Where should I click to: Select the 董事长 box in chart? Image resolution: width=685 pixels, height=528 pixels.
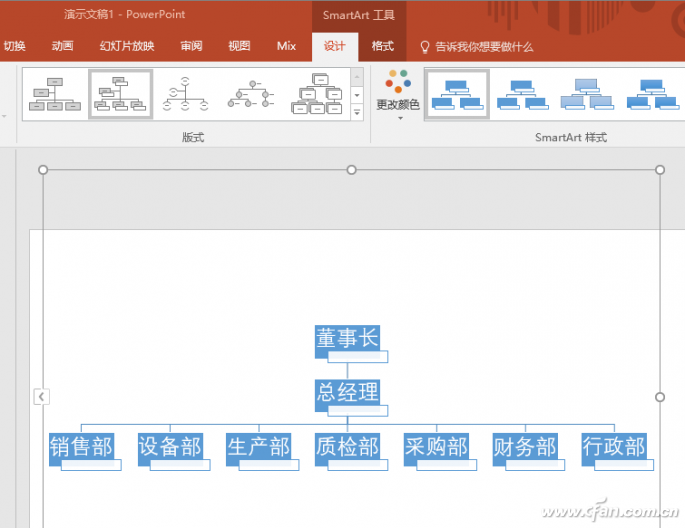tap(348, 338)
